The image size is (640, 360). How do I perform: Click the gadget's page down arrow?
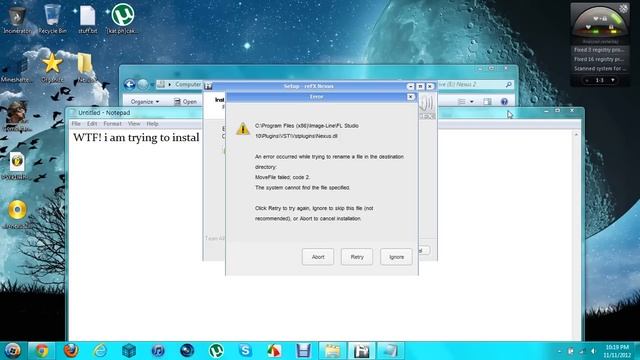click(x=613, y=80)
